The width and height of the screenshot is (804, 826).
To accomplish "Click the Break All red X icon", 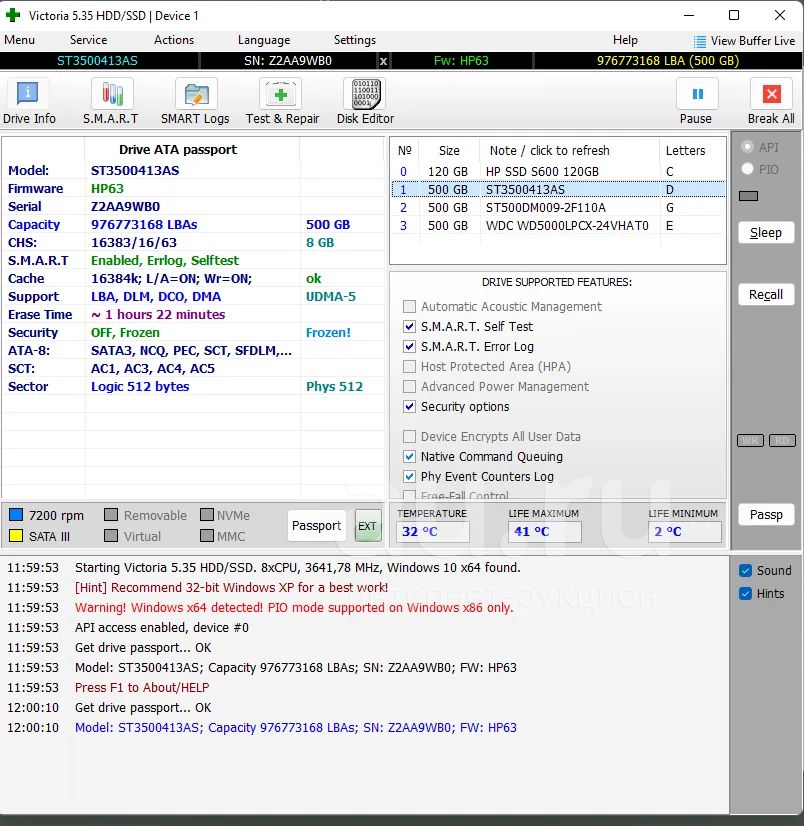I will coord(771,94).
